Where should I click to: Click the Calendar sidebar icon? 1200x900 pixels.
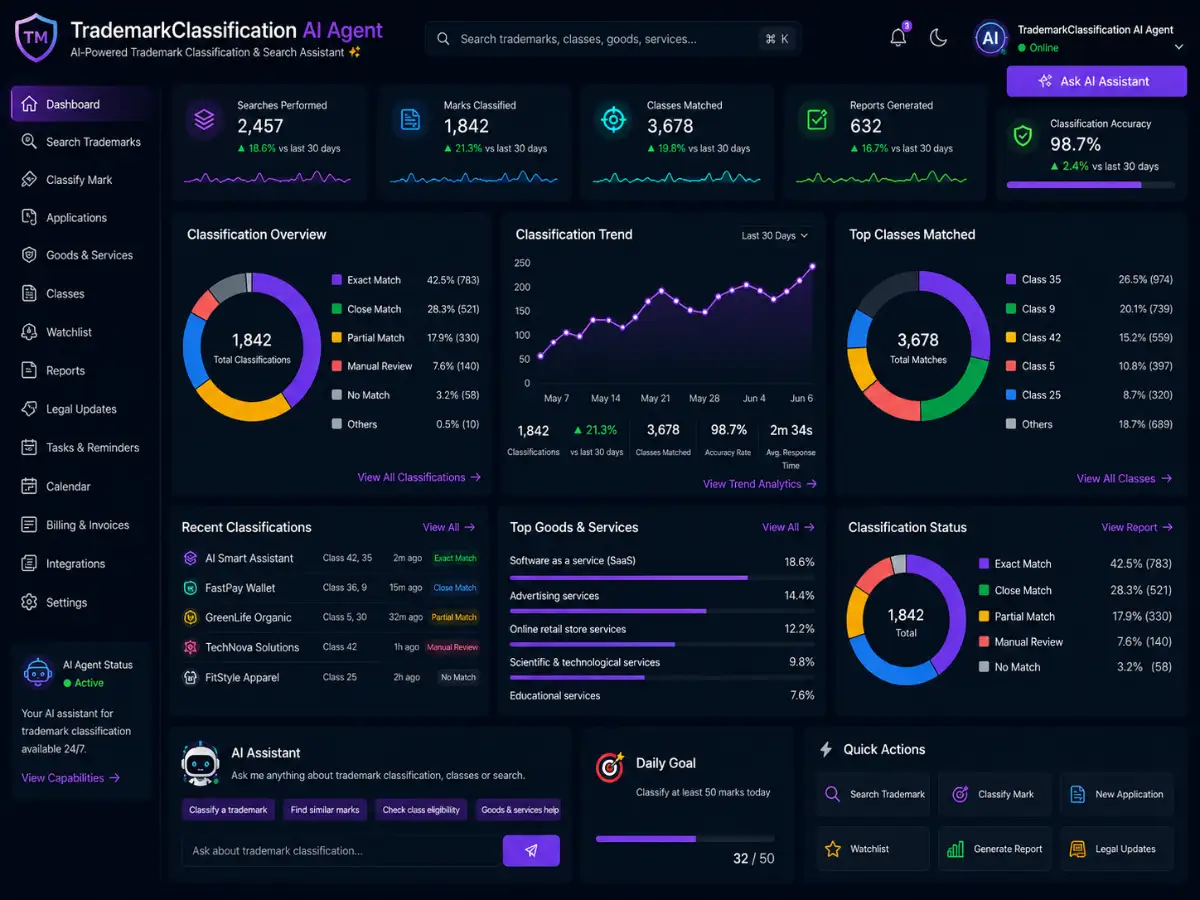(28, 486)
